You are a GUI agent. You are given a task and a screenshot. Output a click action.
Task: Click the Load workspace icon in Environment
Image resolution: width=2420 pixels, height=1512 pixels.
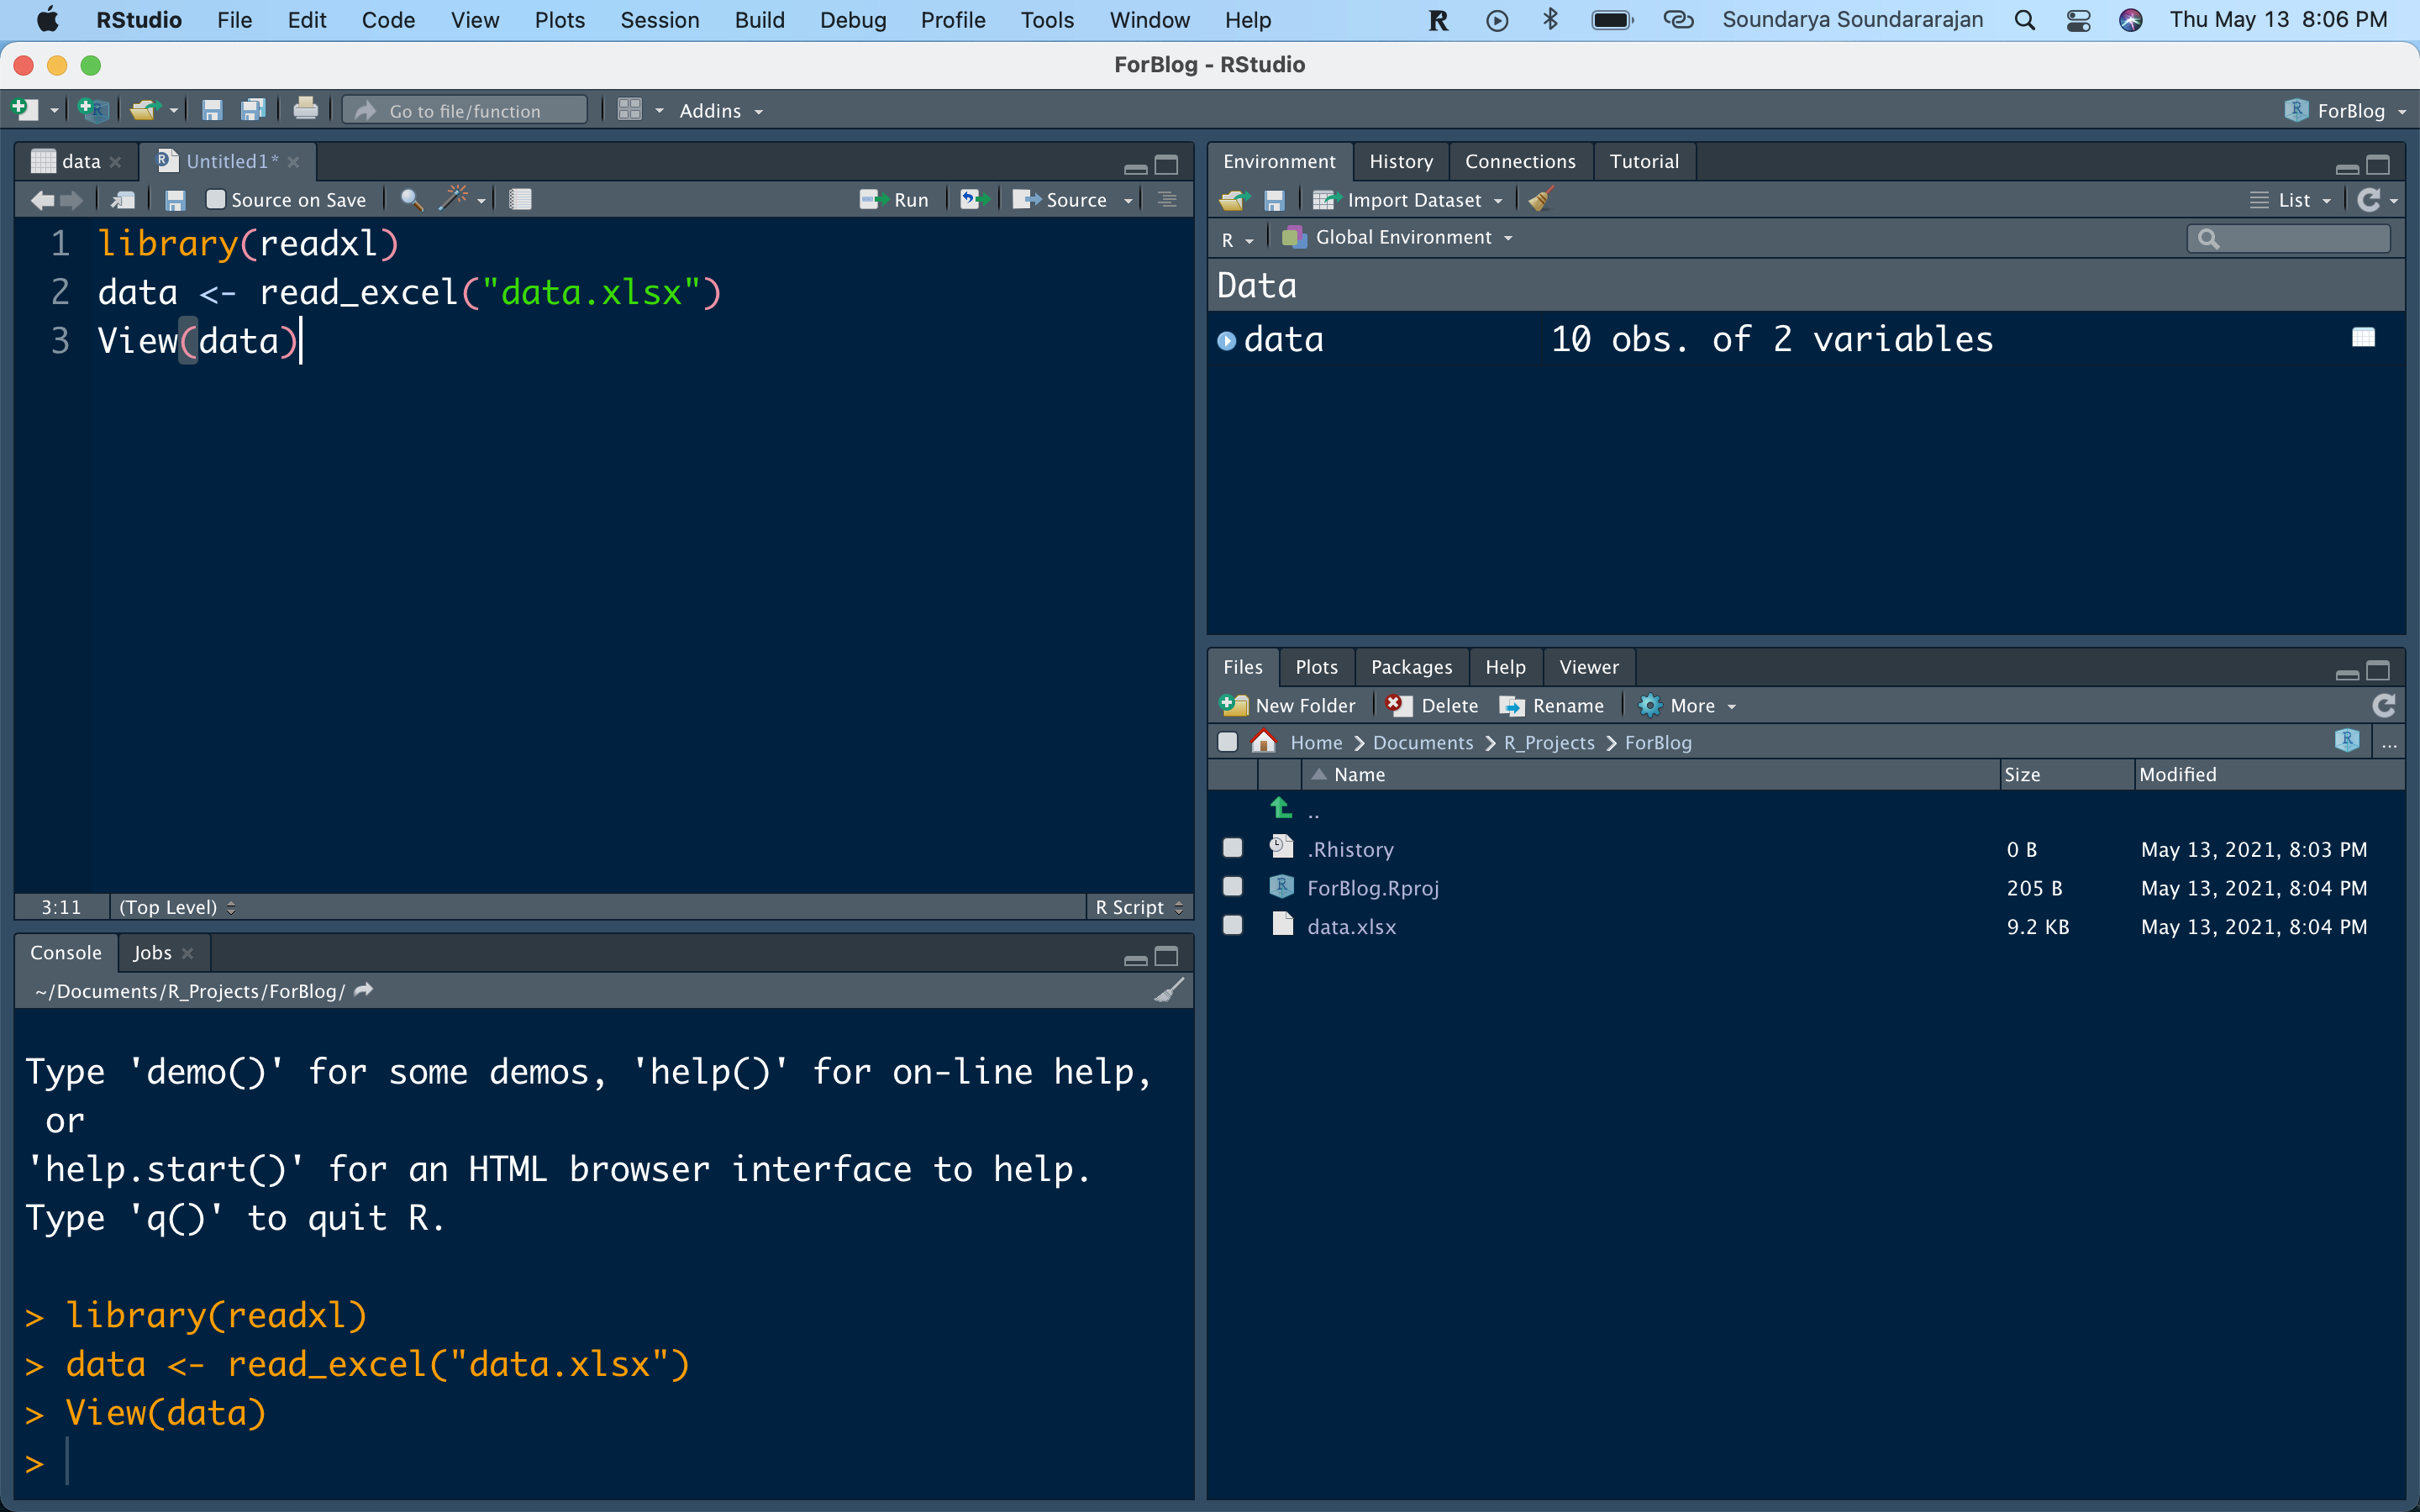point(1234,200)
